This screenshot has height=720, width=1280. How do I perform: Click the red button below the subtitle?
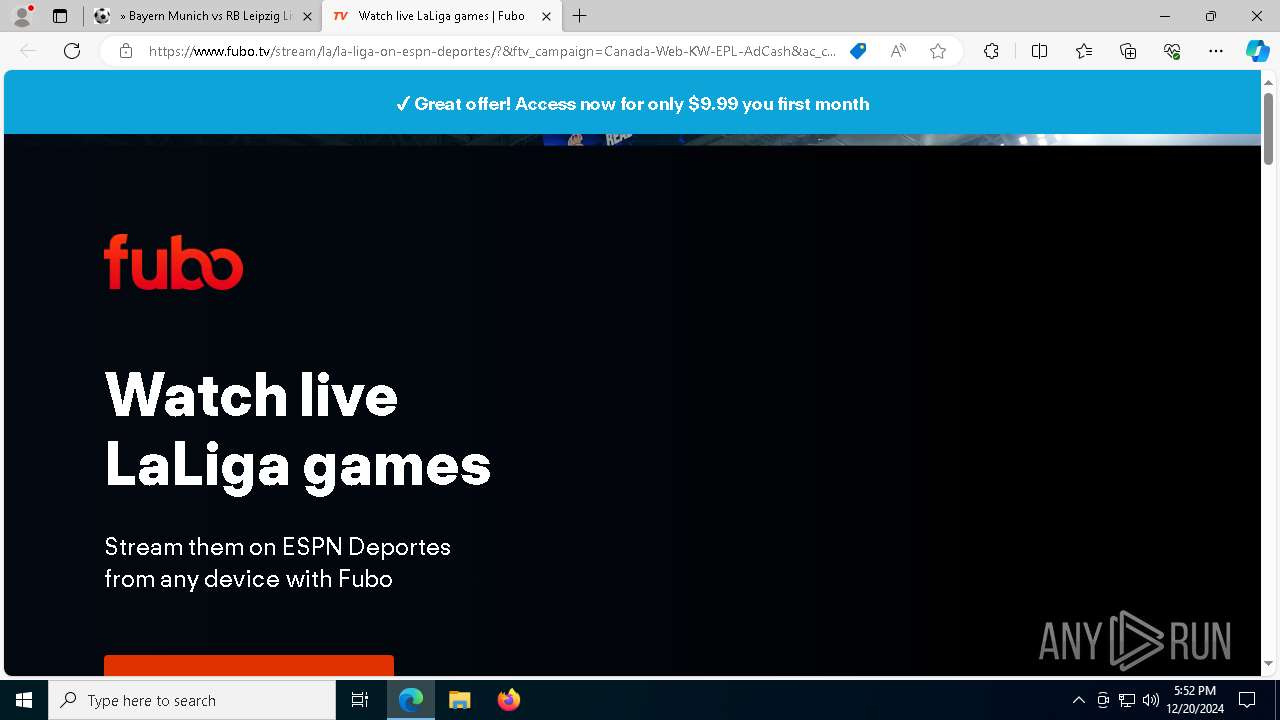249,666
